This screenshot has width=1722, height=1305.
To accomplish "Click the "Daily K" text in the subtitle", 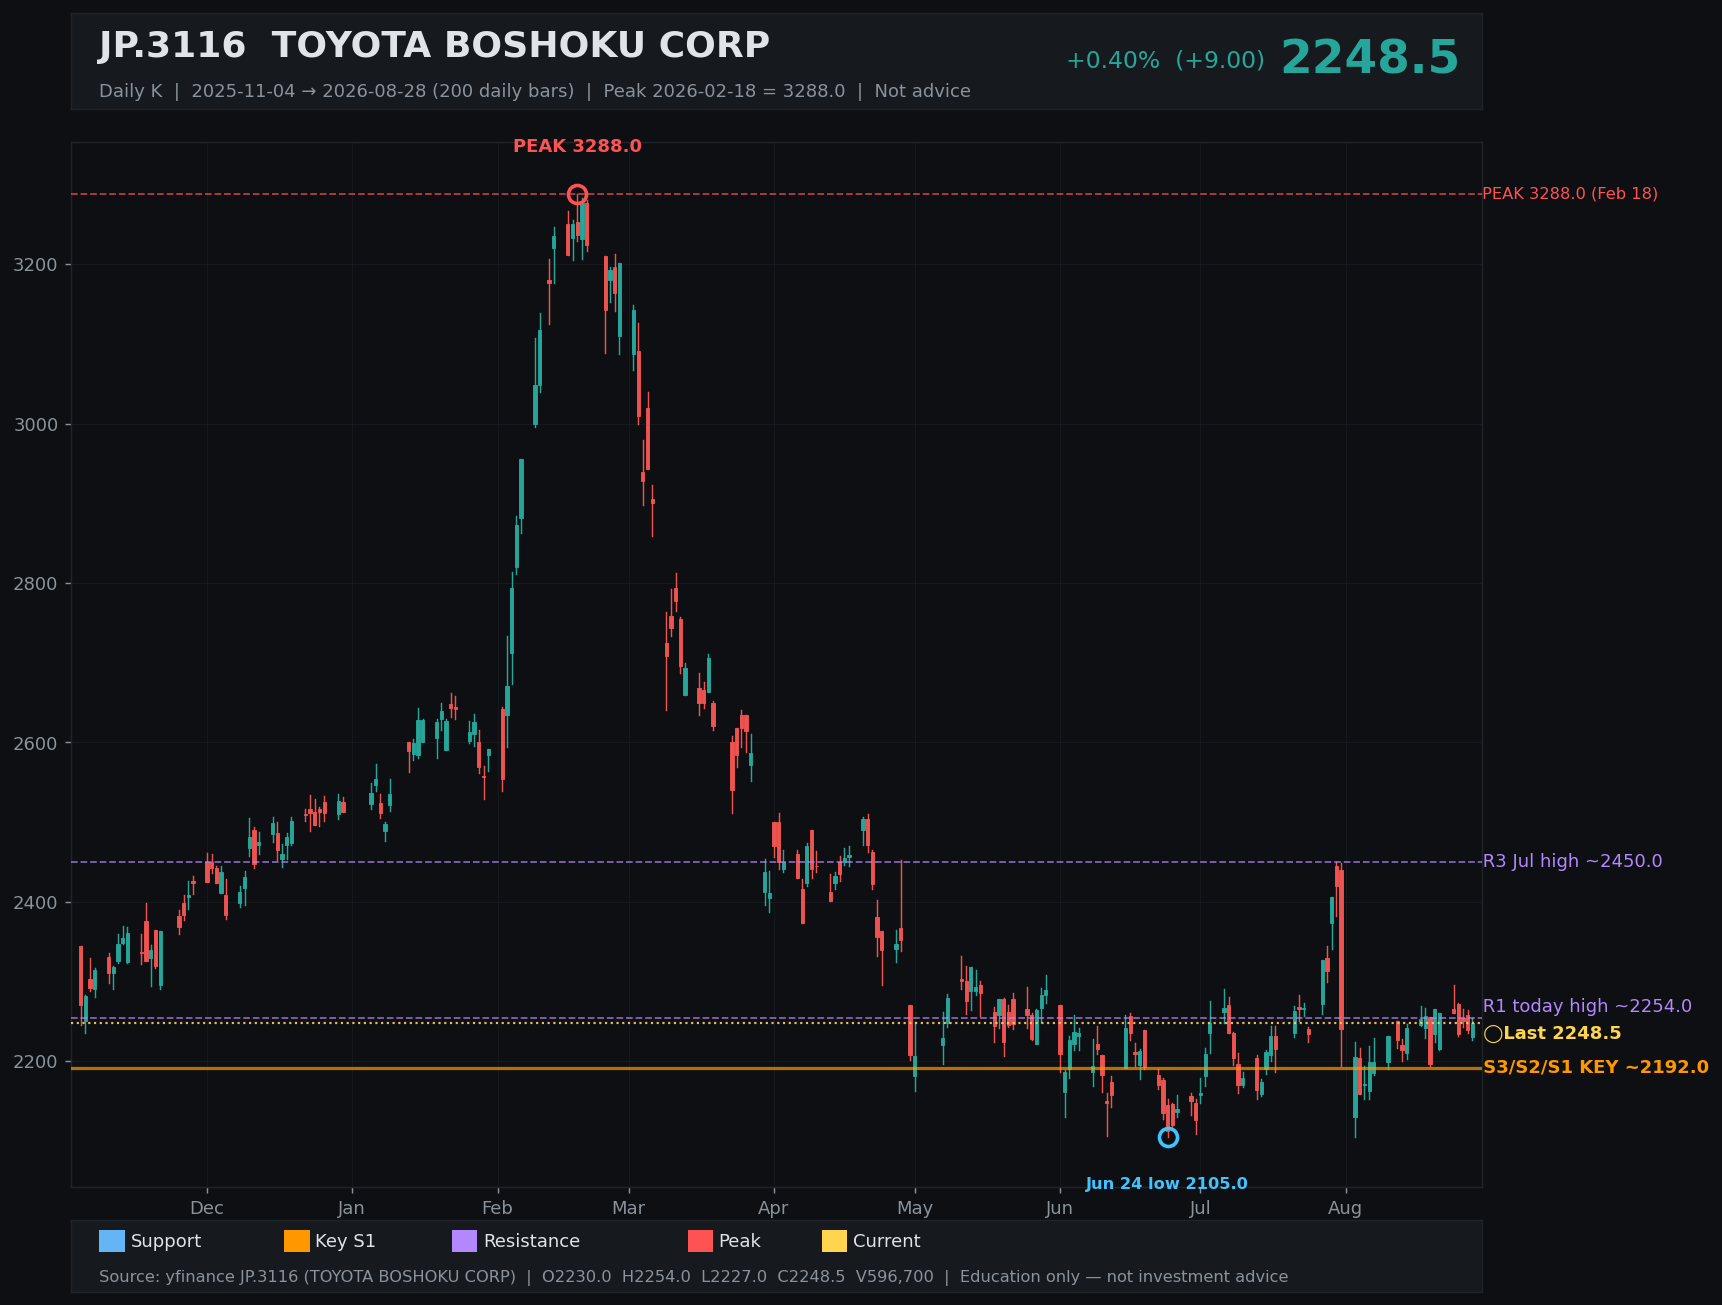I will click(x=130, y=91).
